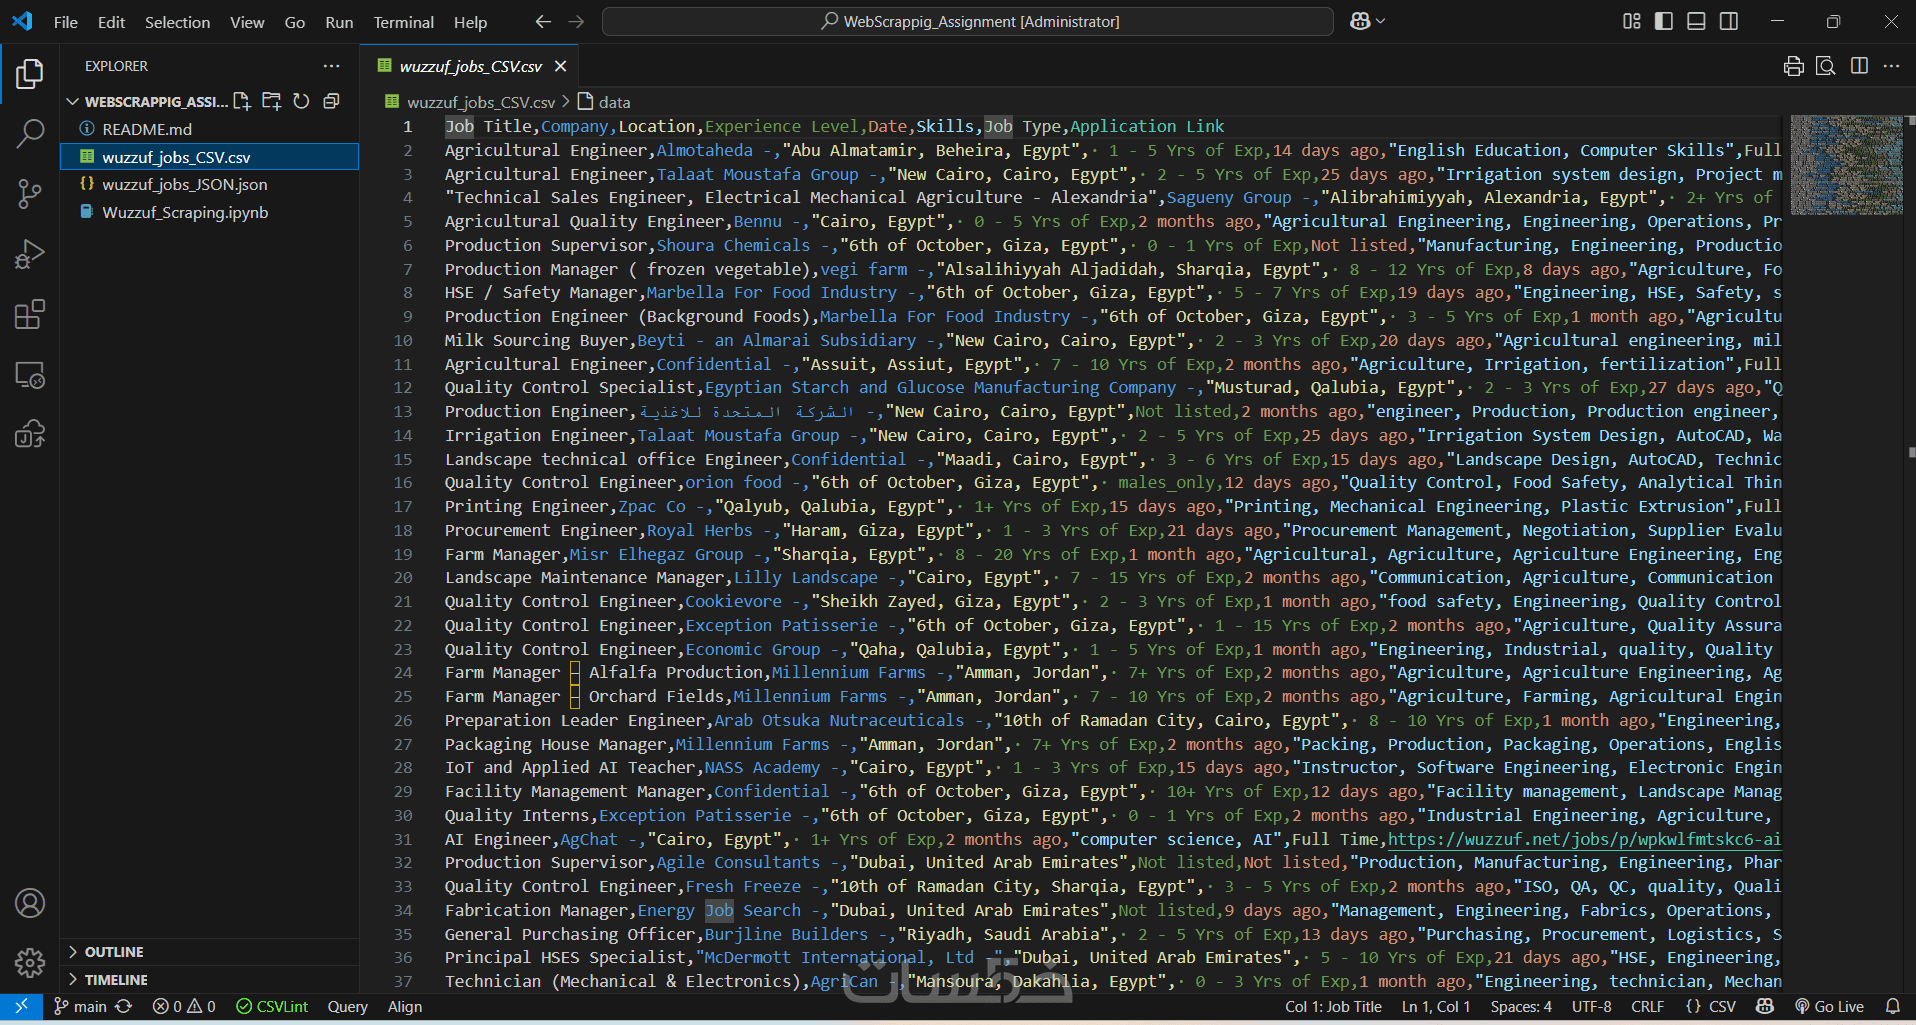Show problems via errors and warnings count

point(184,1006)
